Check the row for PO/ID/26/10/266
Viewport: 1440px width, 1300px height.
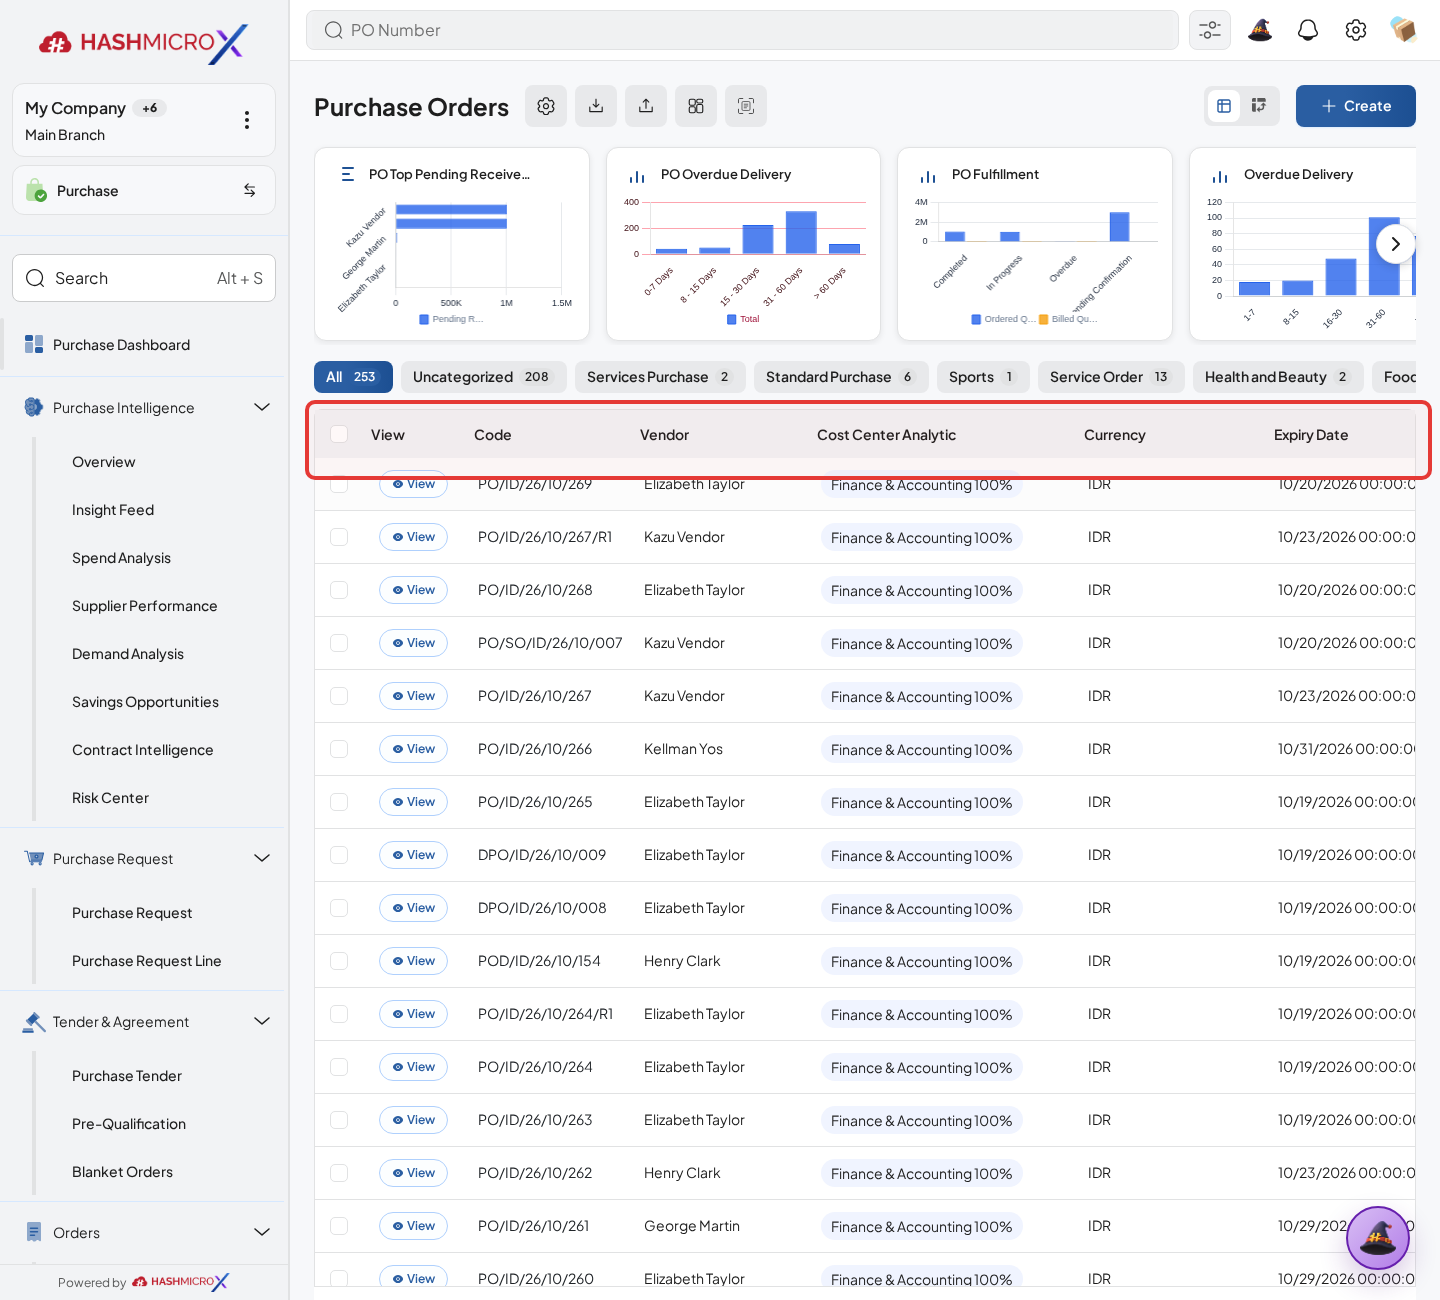[339, 749]
